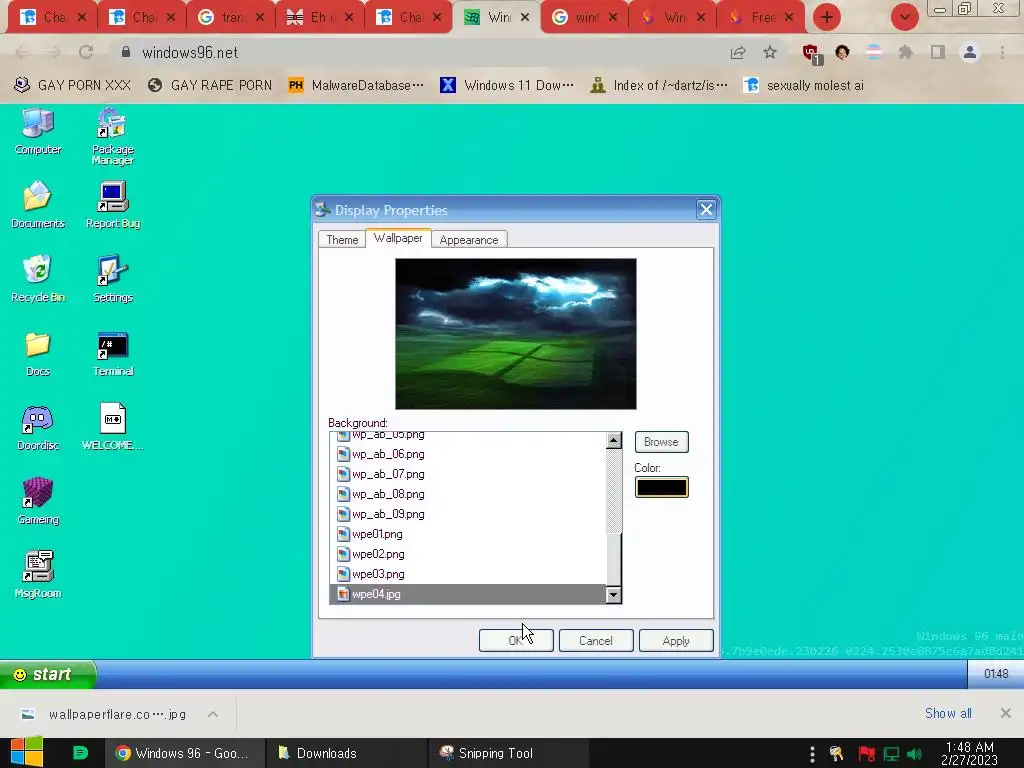Select wpe02.png in background list
1024x768 pixels.
pyautogui.click(x=468, y=554)
